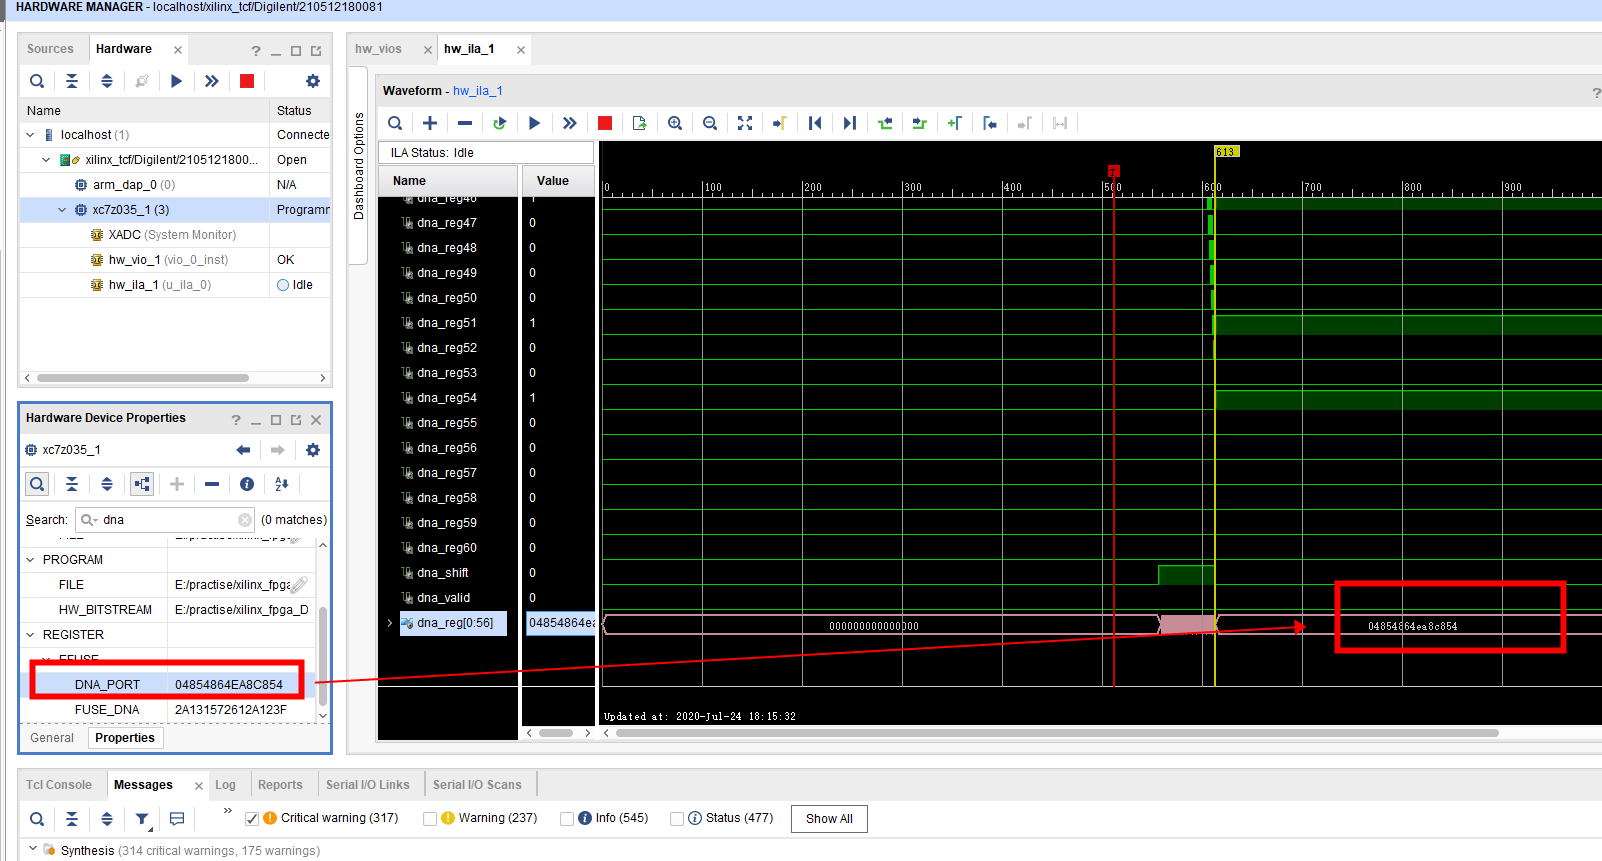The height and width of the screenshot is (861, 1602).
Task: Stop trigger red square in Hardware panel
Action: (247, 81)
